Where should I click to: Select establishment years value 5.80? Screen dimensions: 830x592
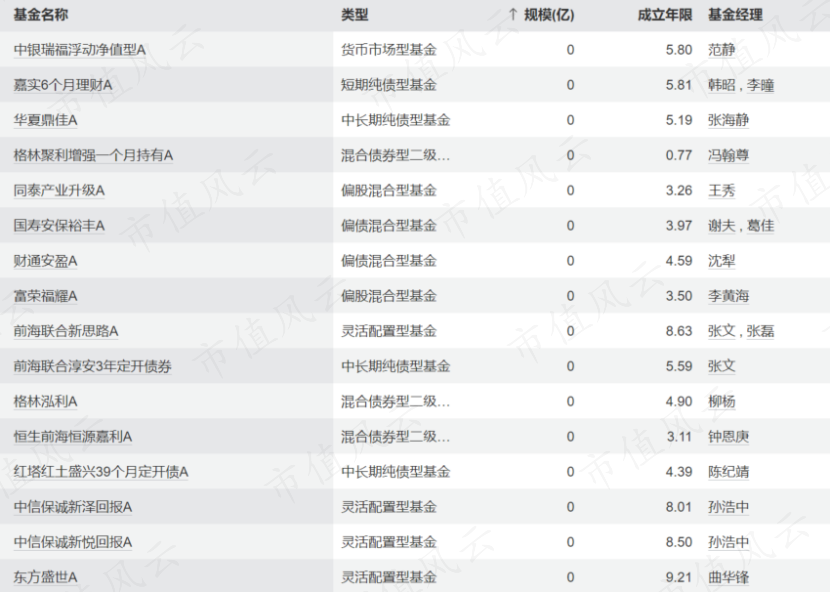click(679, 50)
